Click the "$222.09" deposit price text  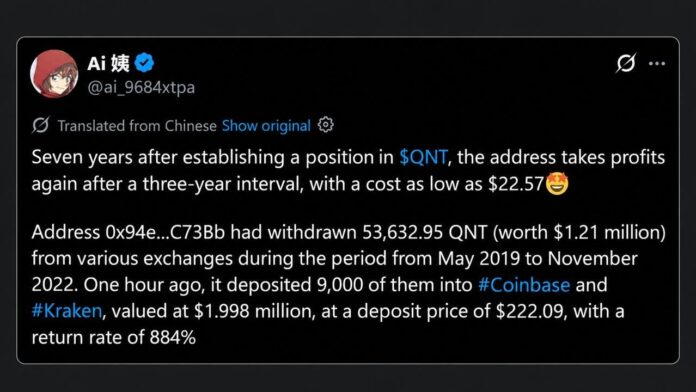pyautogui.click(x=530, y=311)
